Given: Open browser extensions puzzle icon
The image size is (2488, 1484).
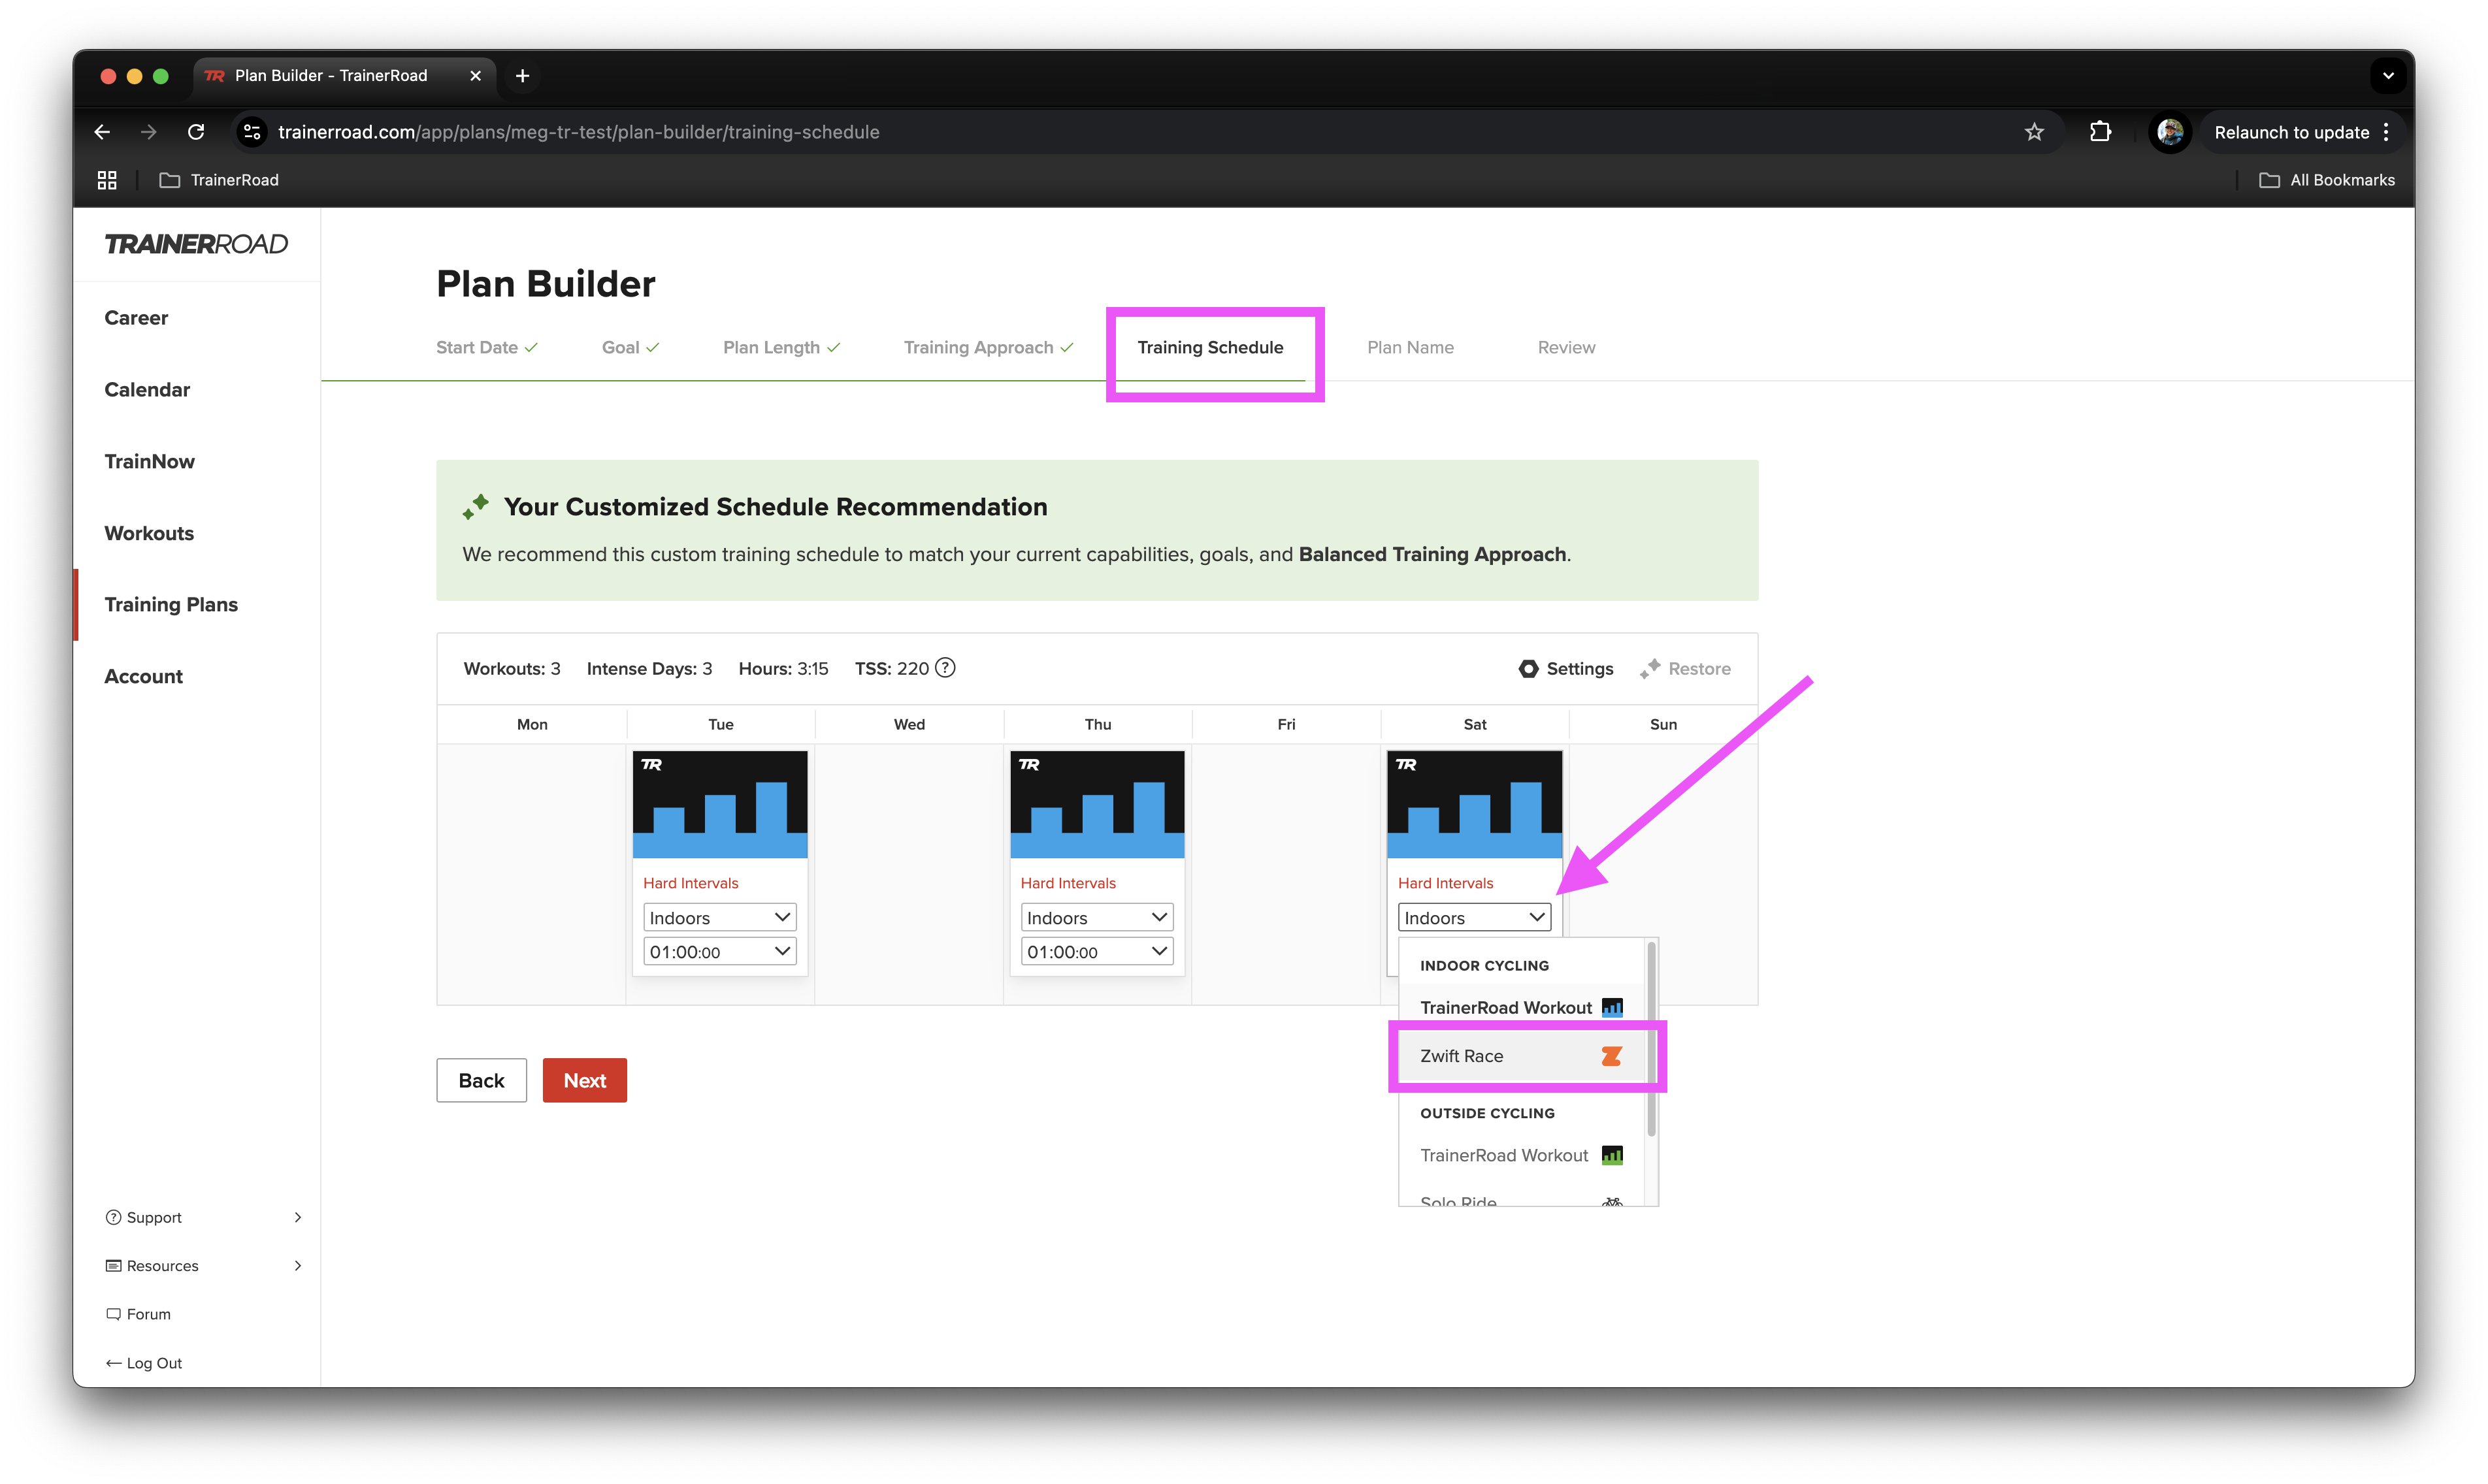Looking at the screenshot, I should (2100, 132).
